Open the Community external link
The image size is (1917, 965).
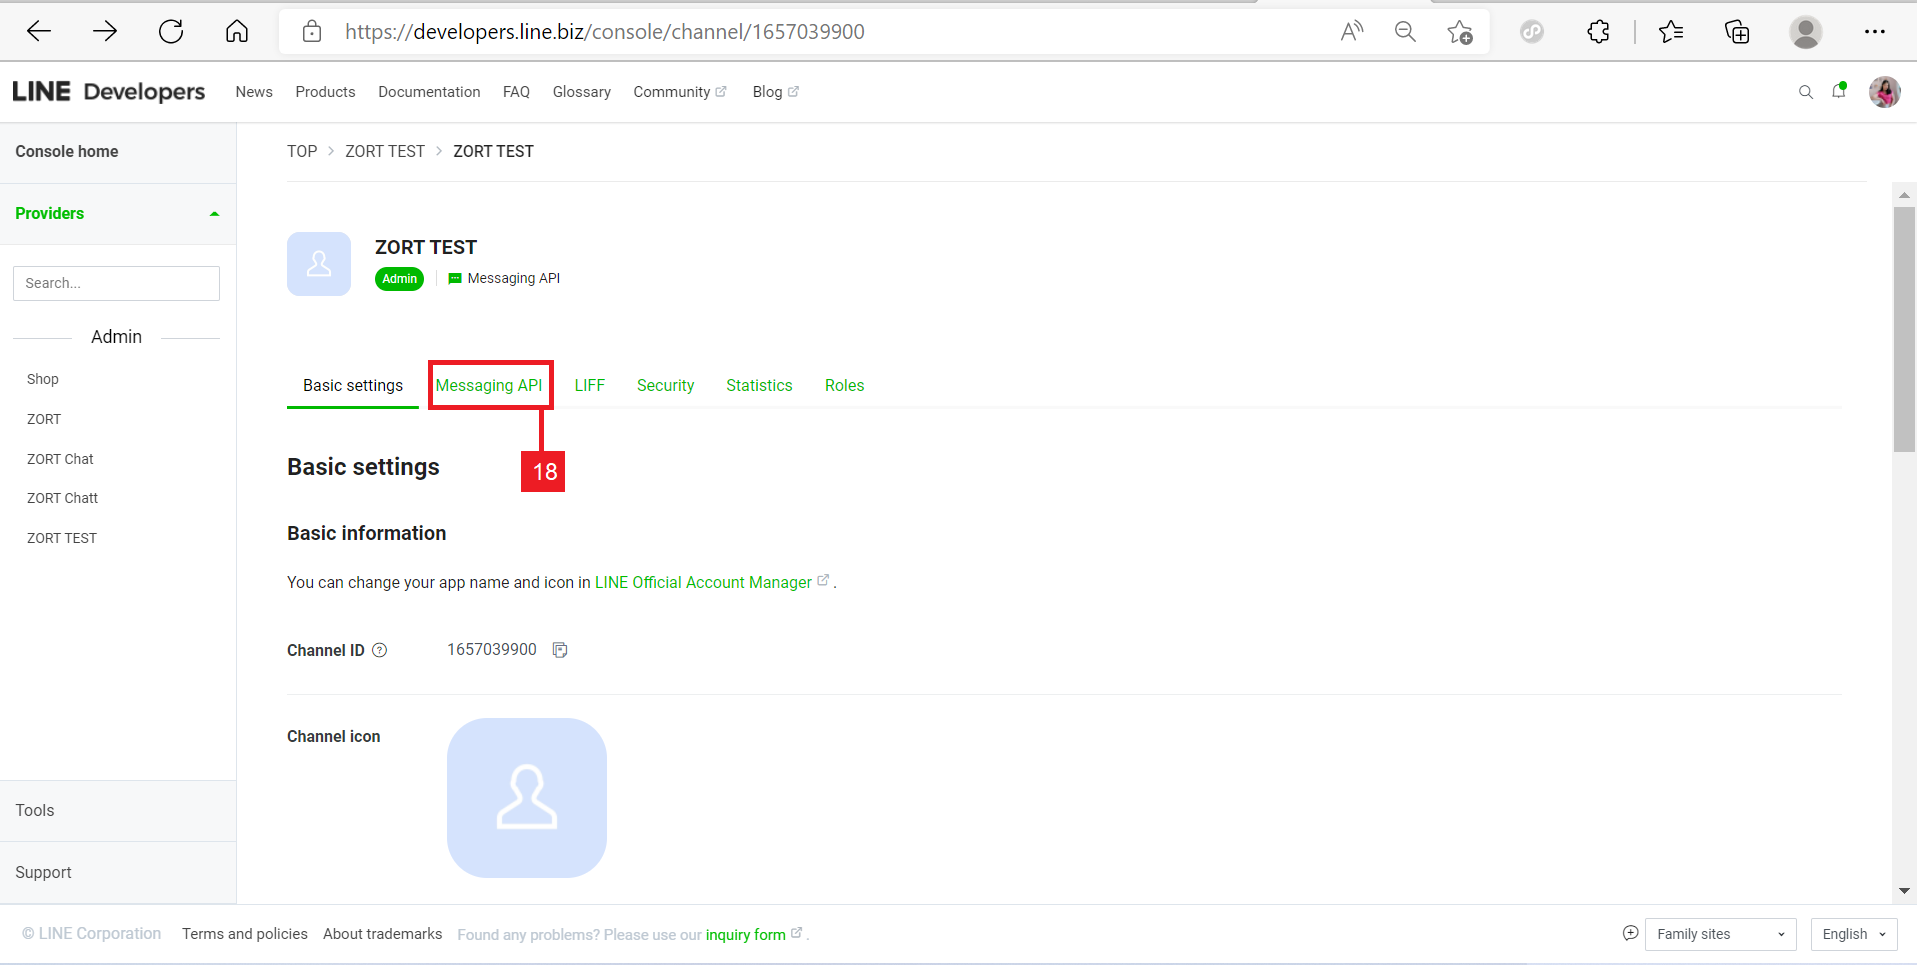(680, 92)
